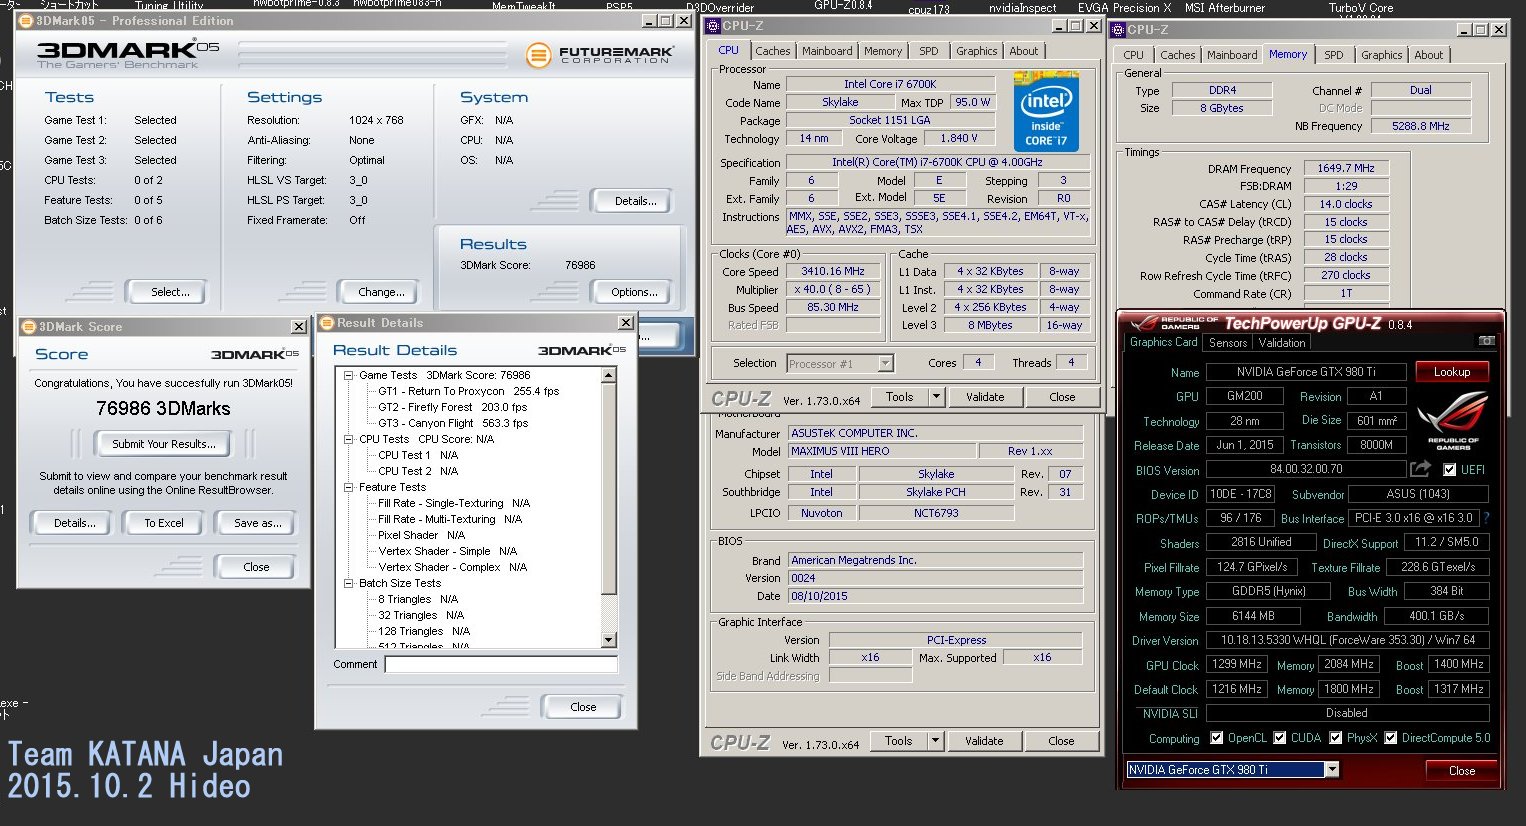Click the Futuremark Corporation logo in 3DMark05
The width and height of the screenshot is (1526, 826).
coord(601,54)
